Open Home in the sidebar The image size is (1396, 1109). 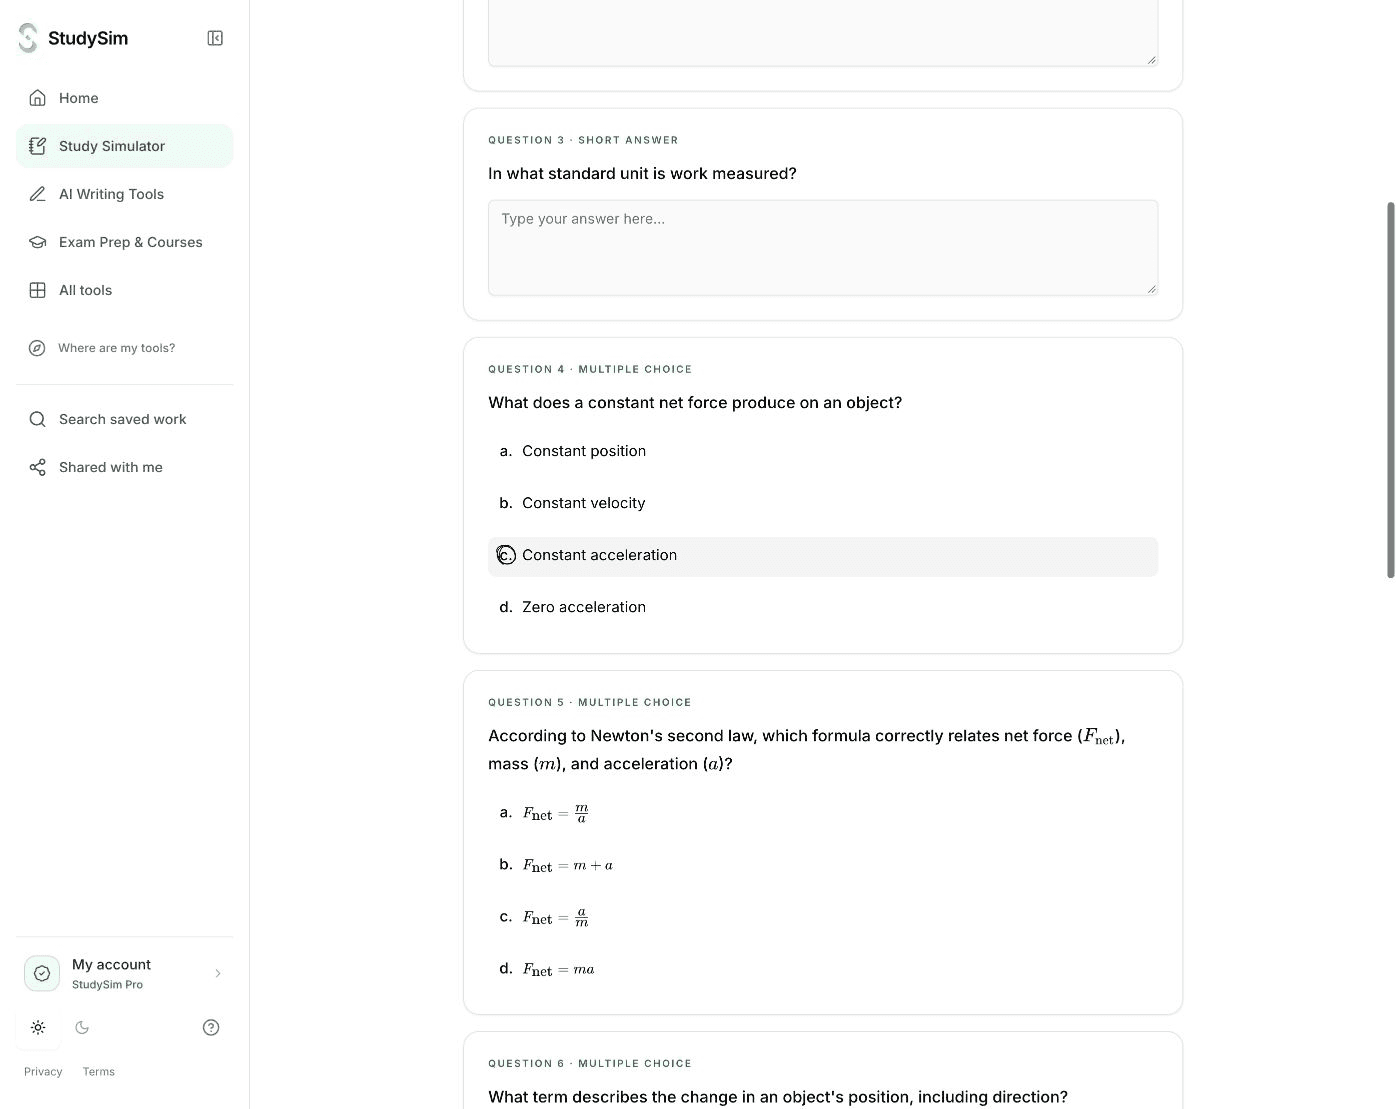(125, 98)
